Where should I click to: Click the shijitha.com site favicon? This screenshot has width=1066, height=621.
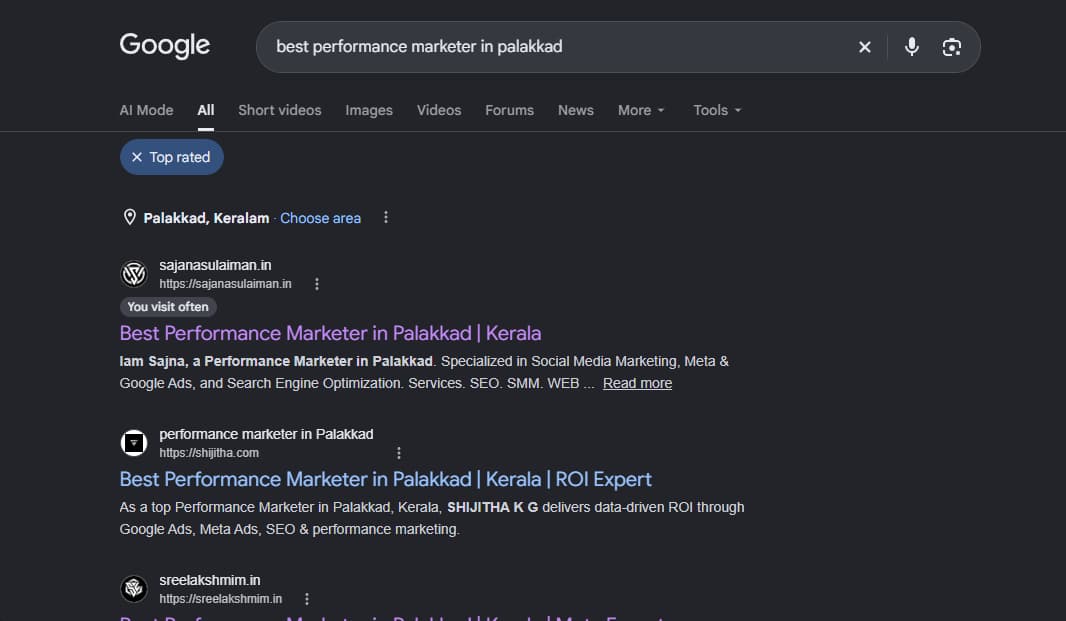[x=134, y=443]
